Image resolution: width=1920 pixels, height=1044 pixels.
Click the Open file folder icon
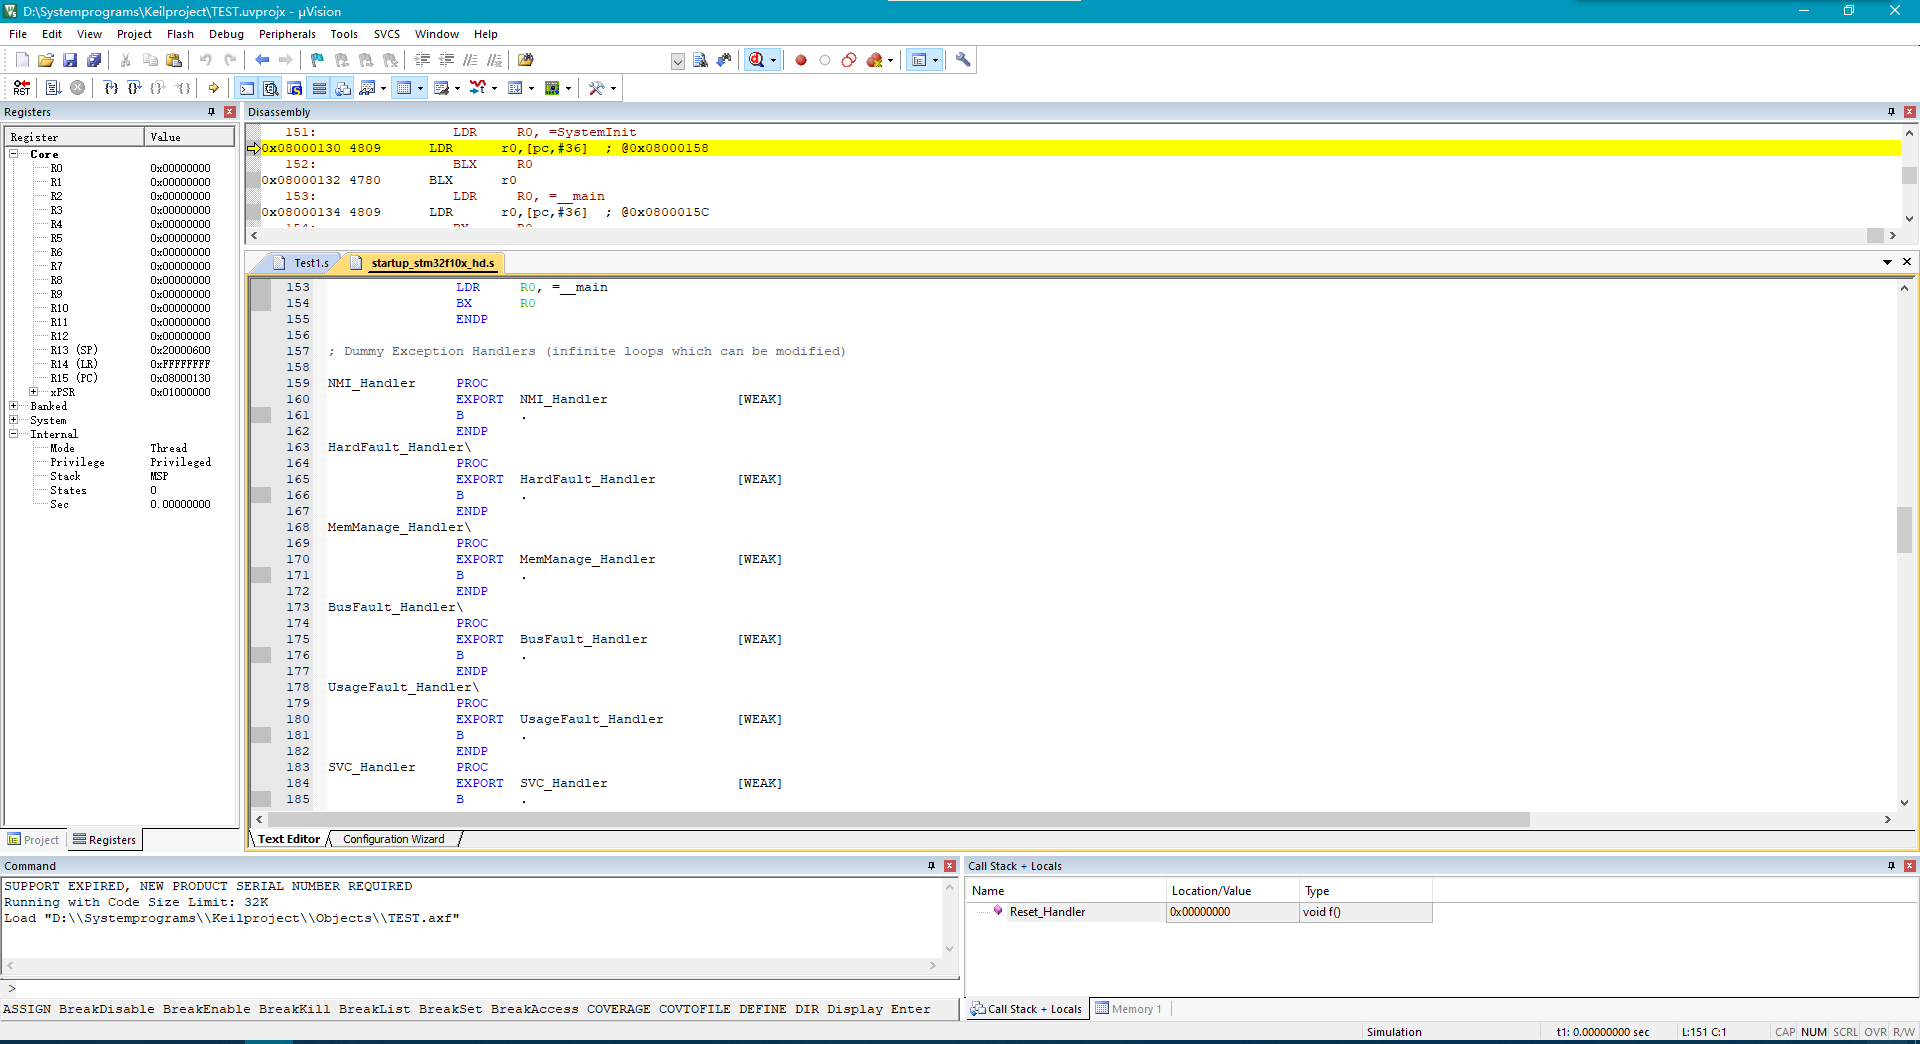tap(46, 60)
